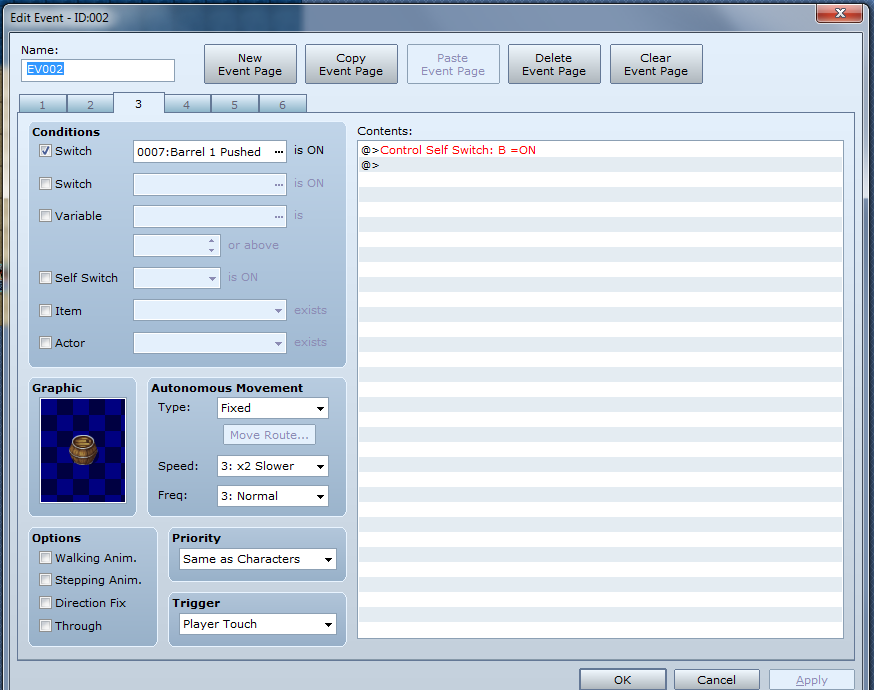Open the Freq dropdown menu
Image resolution: width=874 pixels, height=690 pixels.
click(x=273, y=496)
